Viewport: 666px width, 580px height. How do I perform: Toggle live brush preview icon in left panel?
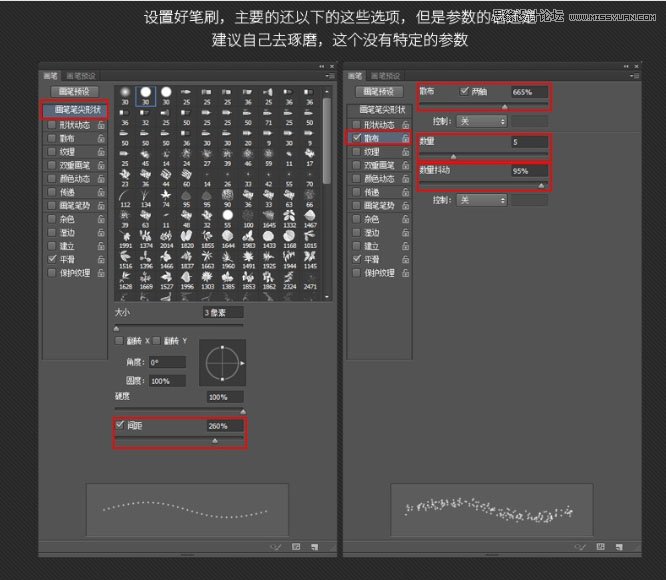276,547
